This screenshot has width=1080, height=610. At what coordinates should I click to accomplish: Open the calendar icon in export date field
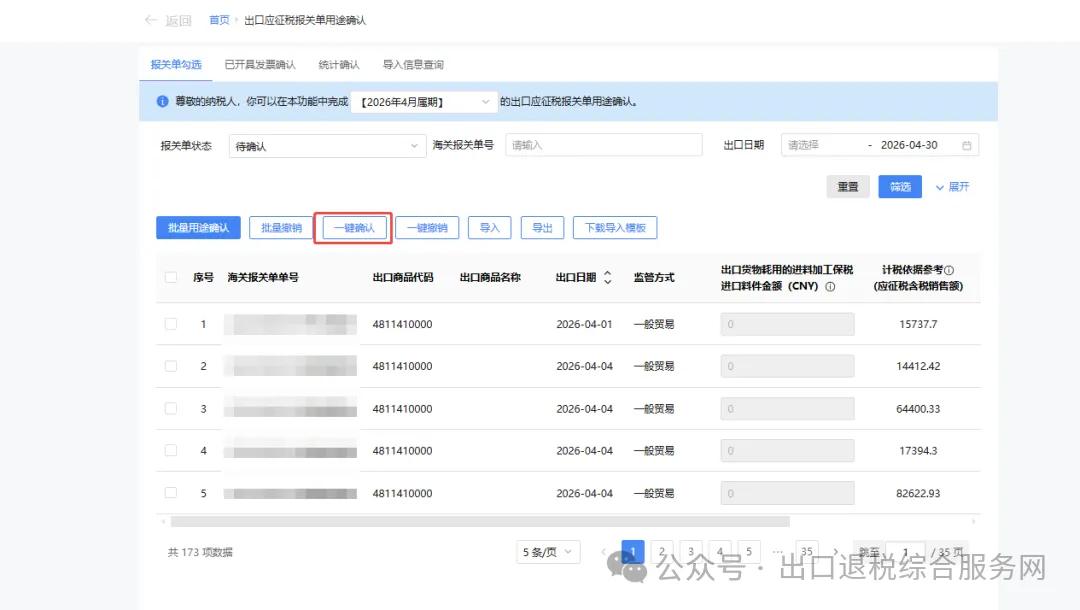966,145
